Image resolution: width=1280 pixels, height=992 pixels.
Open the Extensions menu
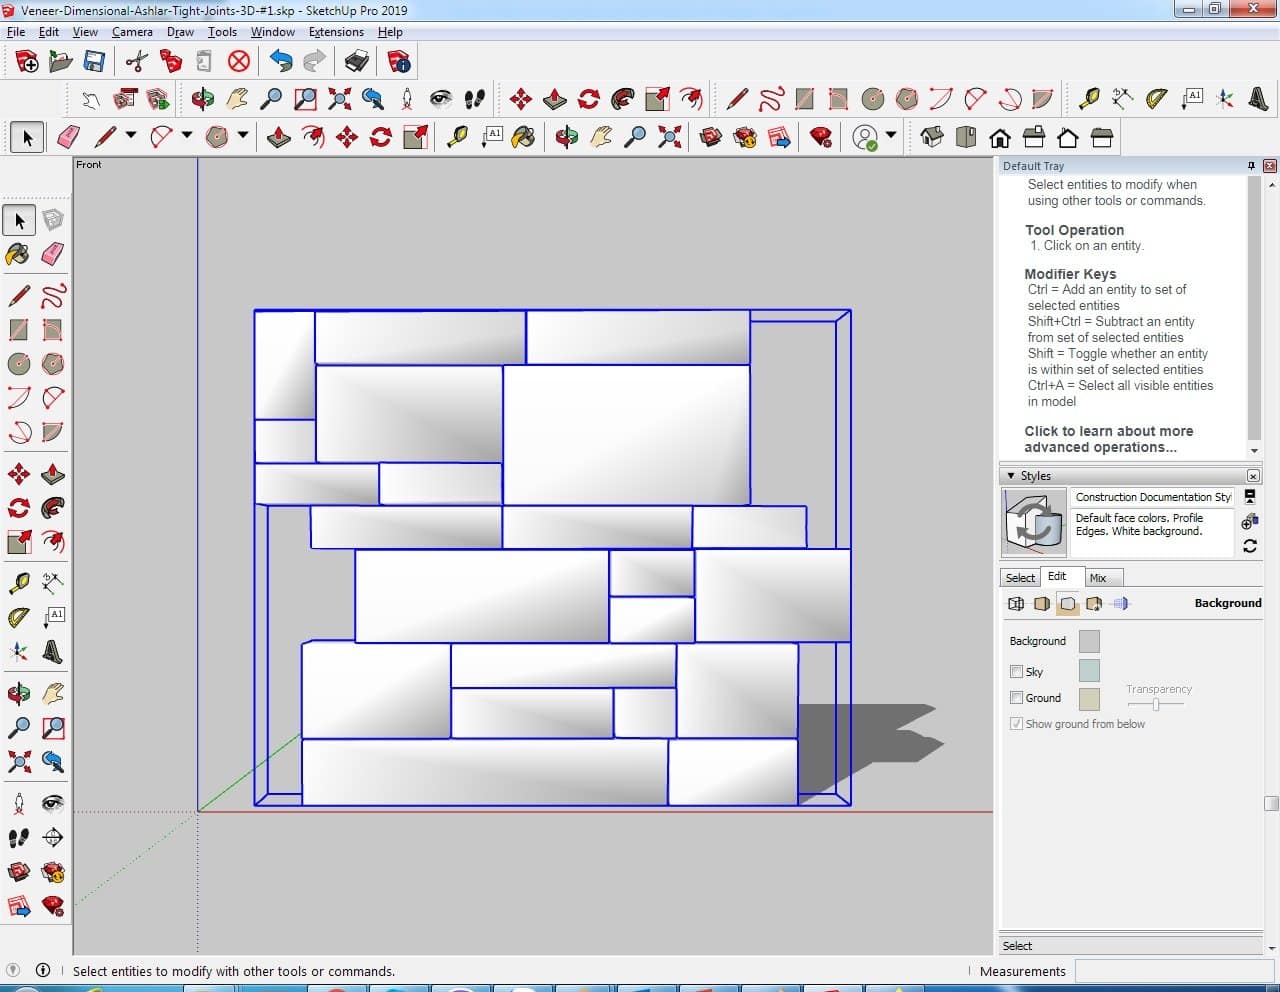click(336, 32)
